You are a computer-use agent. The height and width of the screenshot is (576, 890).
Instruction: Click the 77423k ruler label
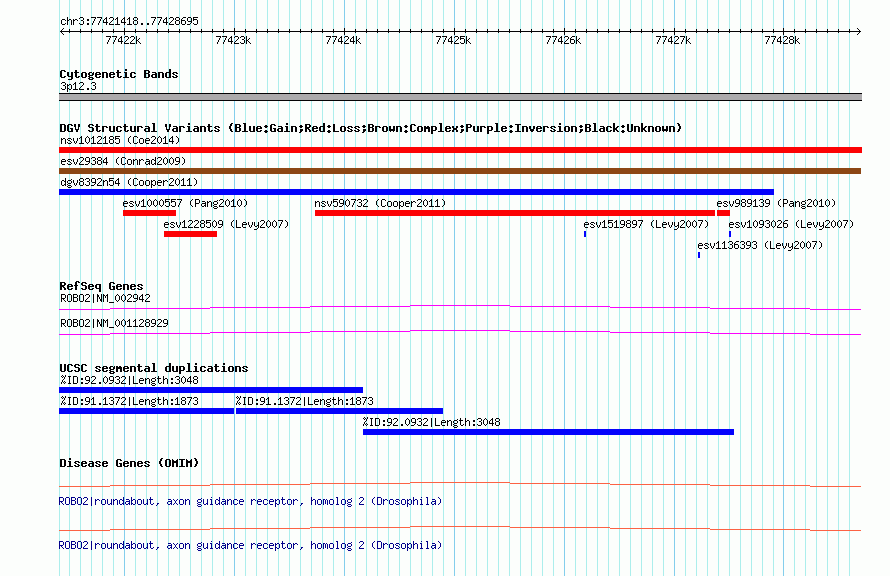click(233, 40)
